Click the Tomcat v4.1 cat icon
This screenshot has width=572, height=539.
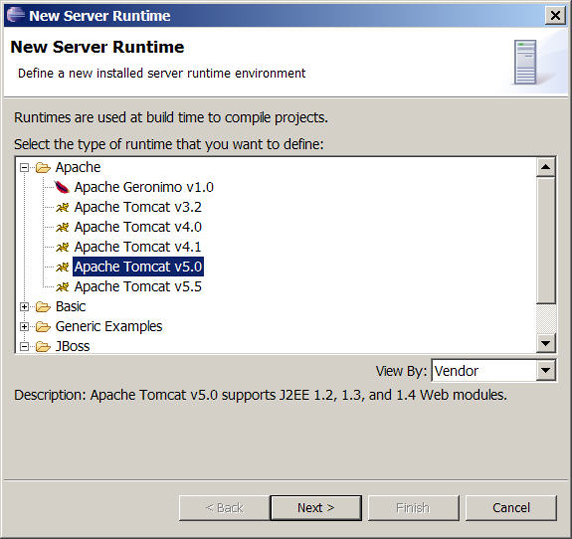point(62,247)
